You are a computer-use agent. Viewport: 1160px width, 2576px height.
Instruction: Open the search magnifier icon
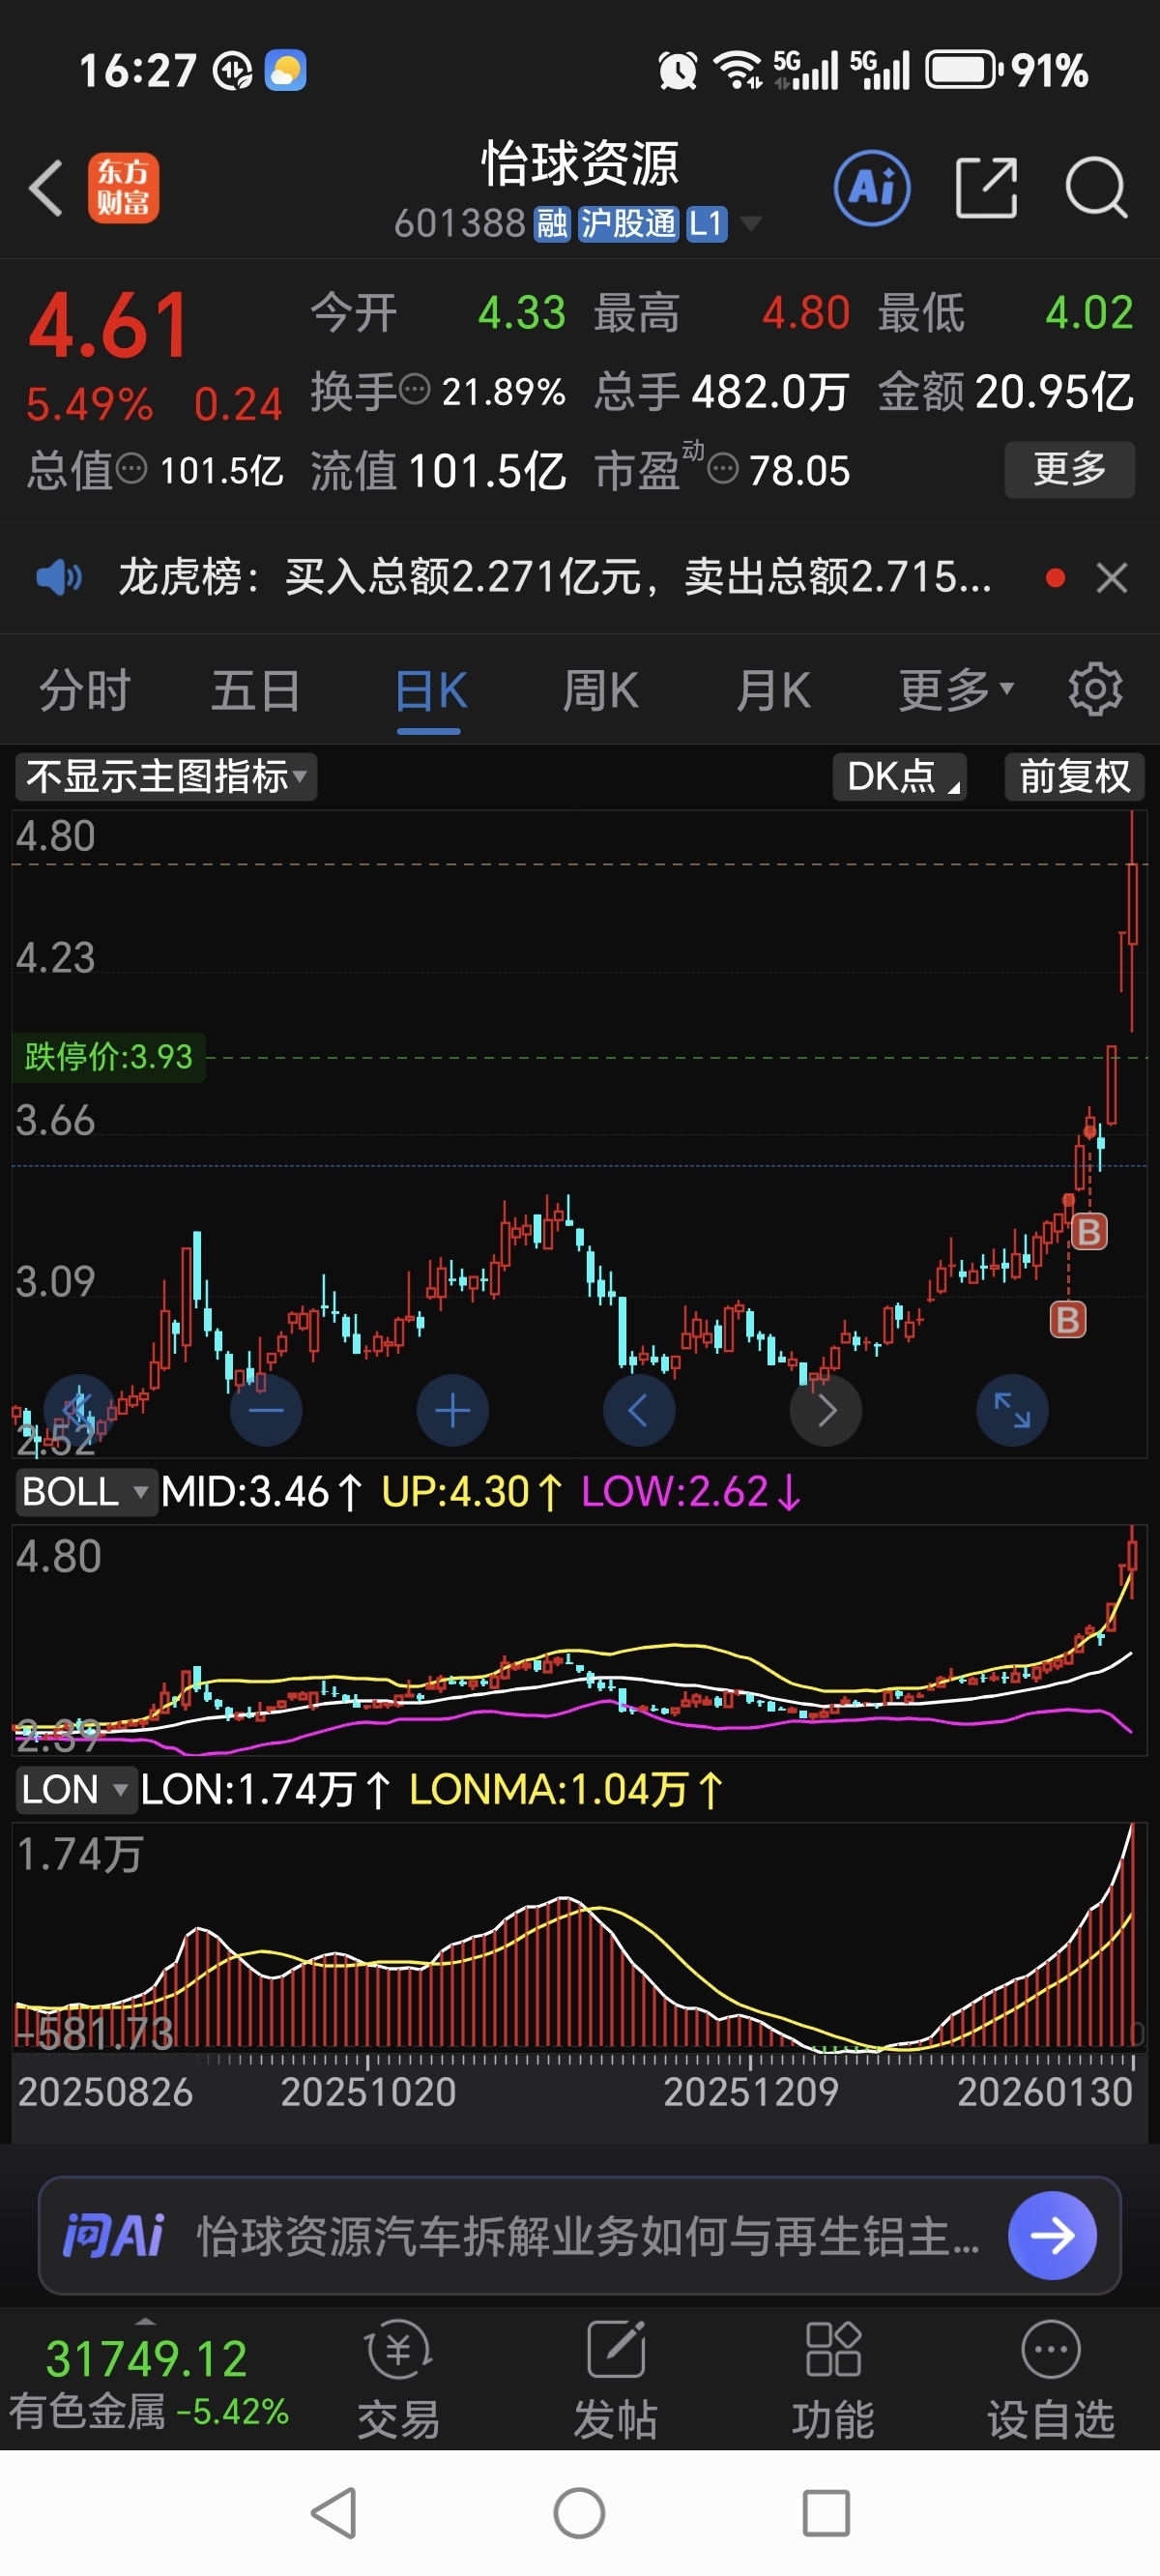pos(1096,187)
